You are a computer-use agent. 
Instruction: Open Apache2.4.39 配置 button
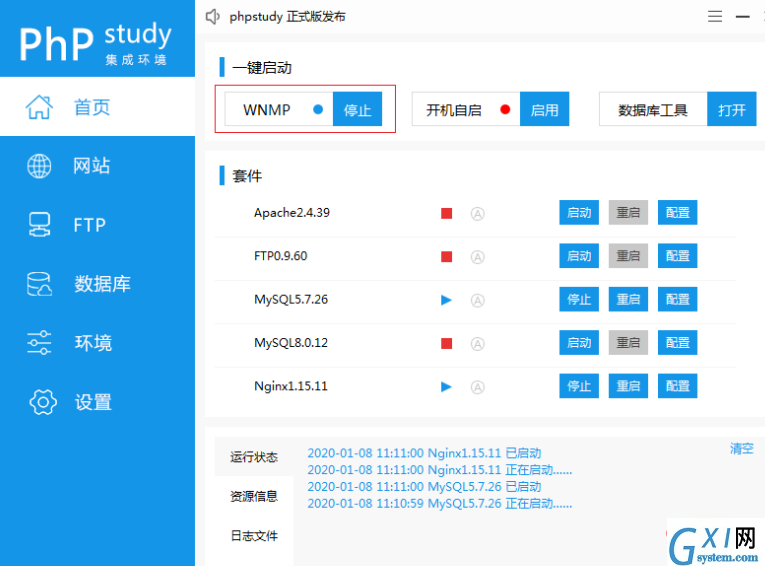[678, 213]
